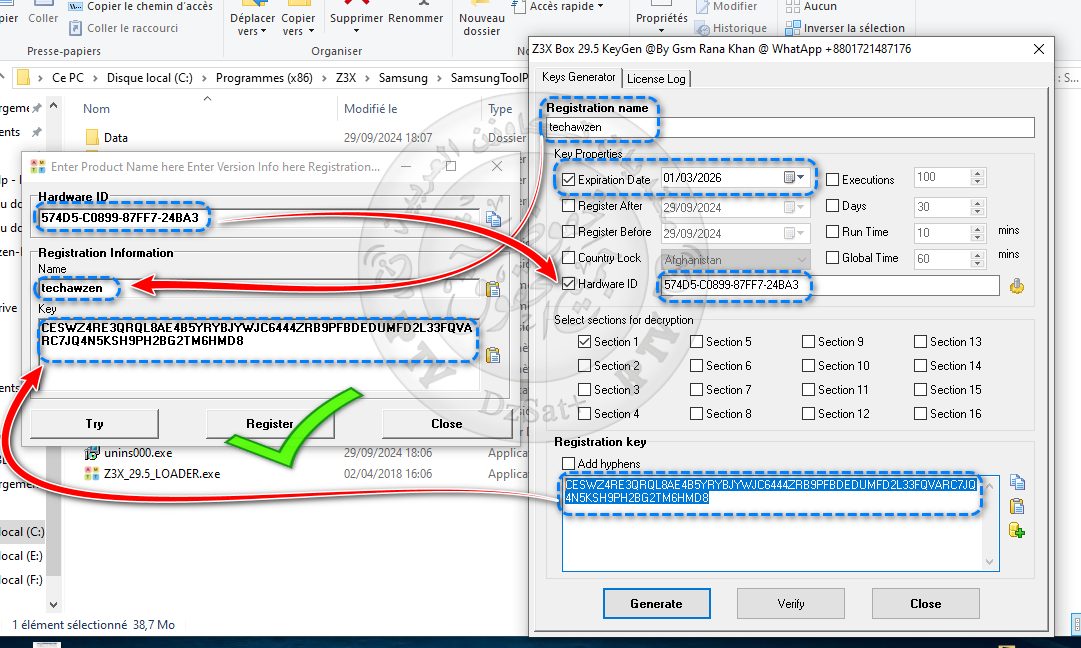Click Aucun to deselect all in Explorer
Screen dimensions: 1081x648
pos(811,6)
